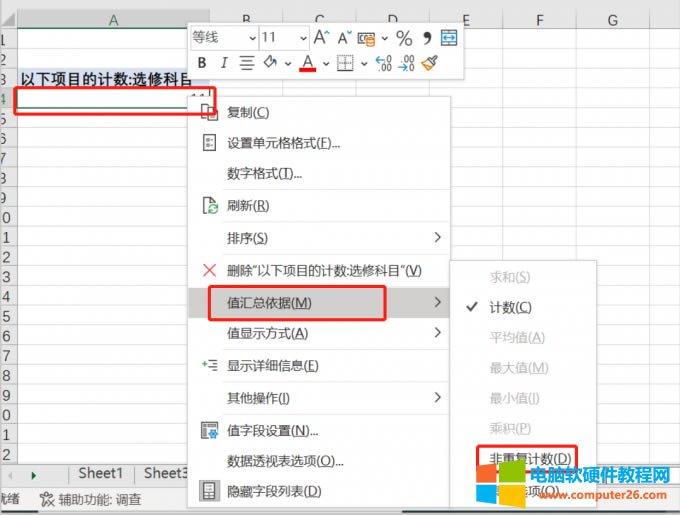
Task: Toggle italic in the mini toolbar
Action: coord(224,63)
